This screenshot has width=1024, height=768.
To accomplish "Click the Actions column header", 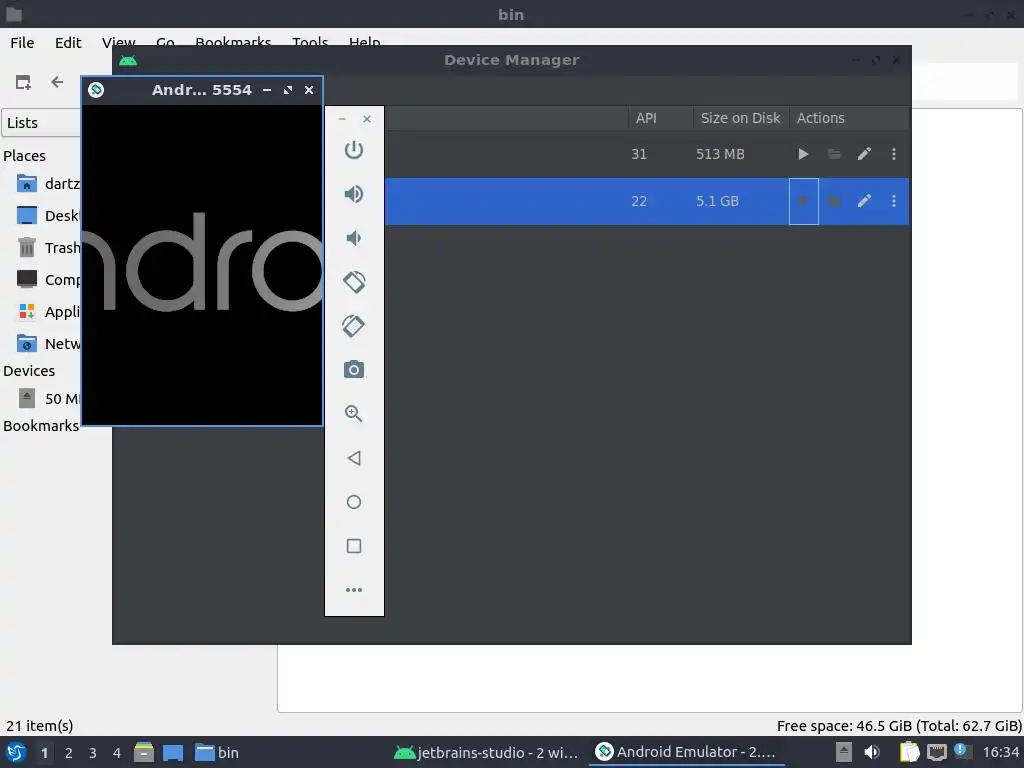I will [848, 118].
